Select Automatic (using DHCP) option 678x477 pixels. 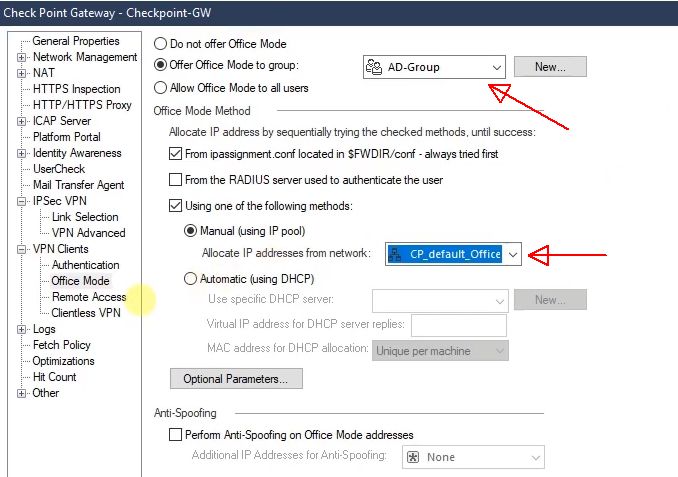[x=190, y=279]
